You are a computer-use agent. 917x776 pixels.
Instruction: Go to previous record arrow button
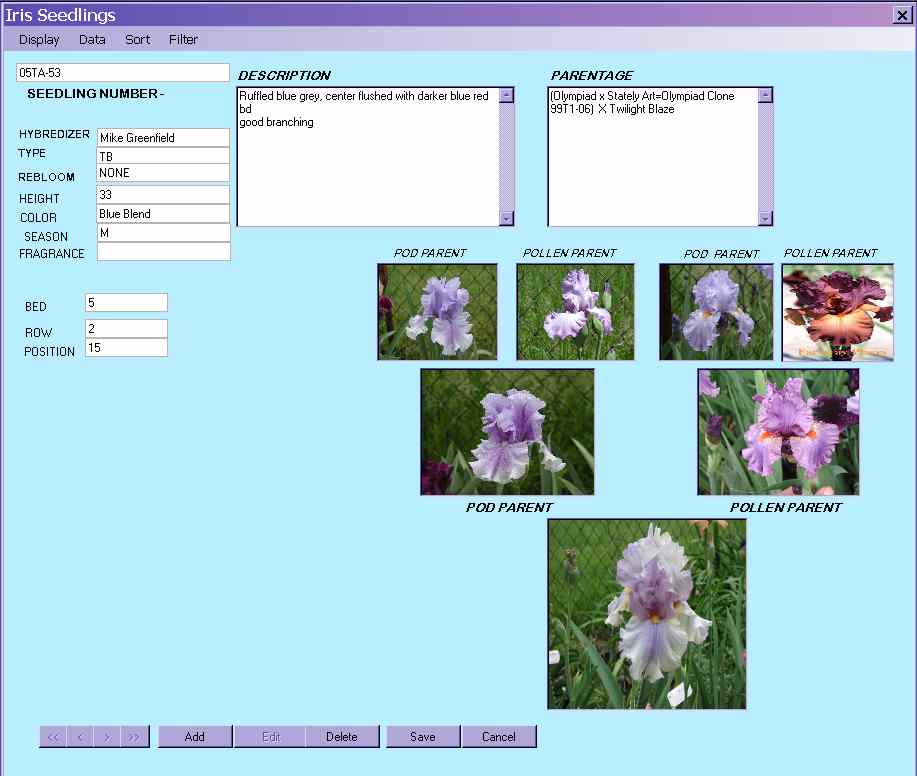pos(80,737)
